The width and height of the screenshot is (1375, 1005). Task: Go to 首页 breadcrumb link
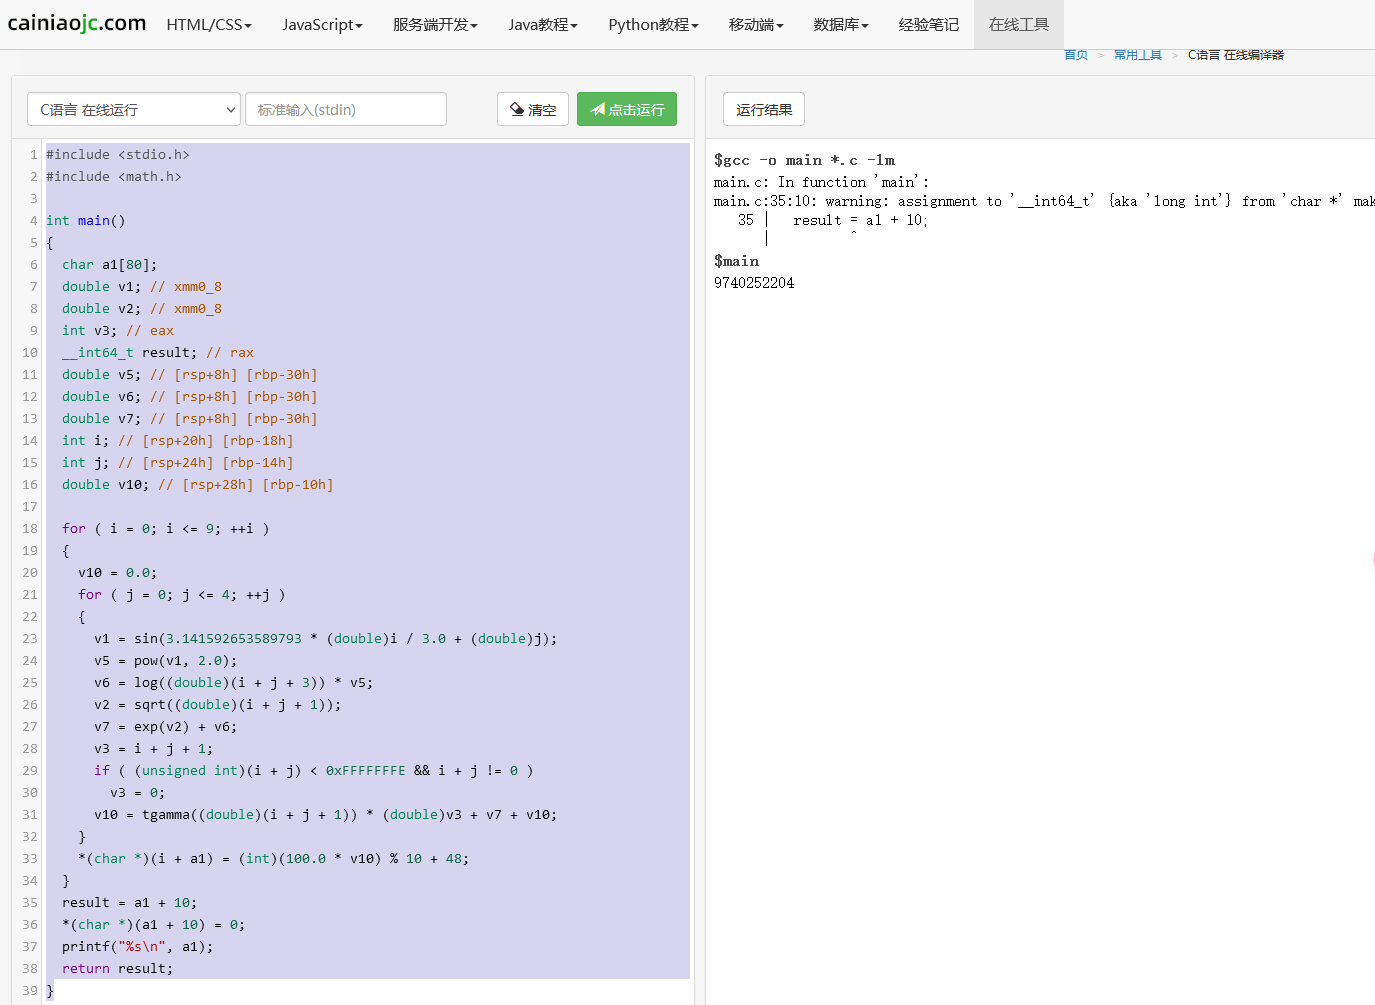pos(1076,55)
